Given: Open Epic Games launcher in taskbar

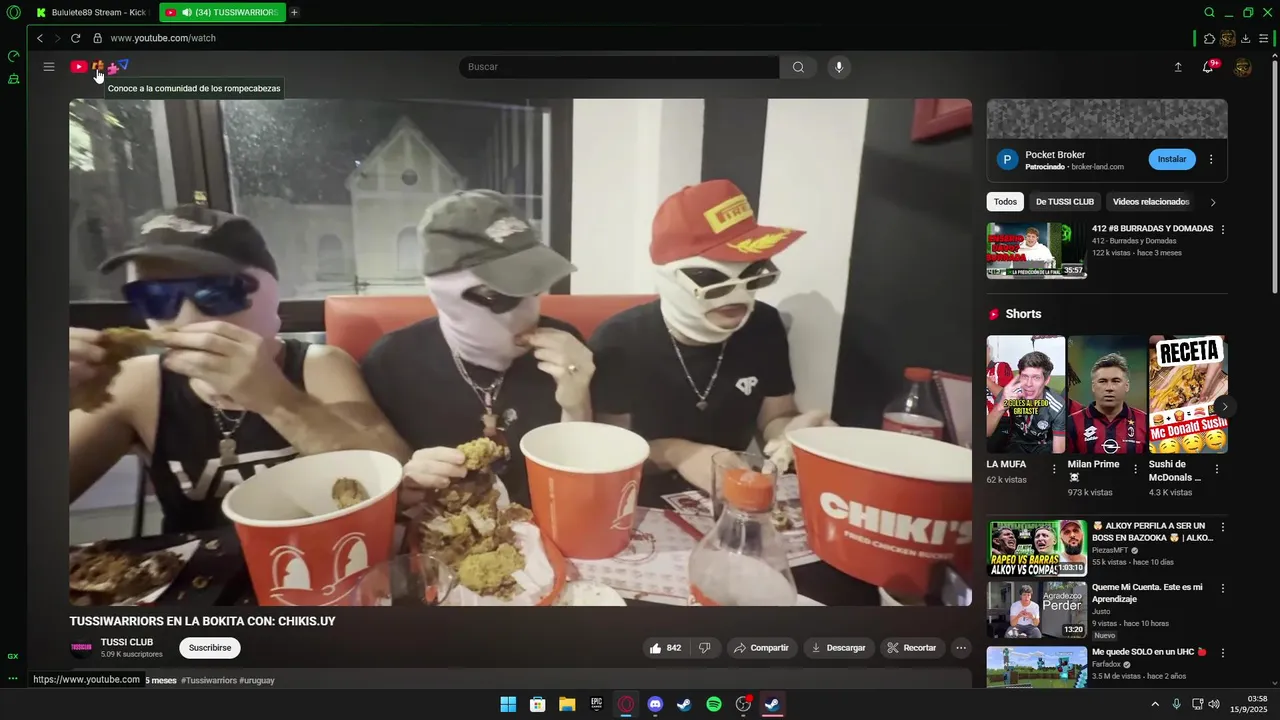Looking at the screenshot, I should tap(596, 704).
